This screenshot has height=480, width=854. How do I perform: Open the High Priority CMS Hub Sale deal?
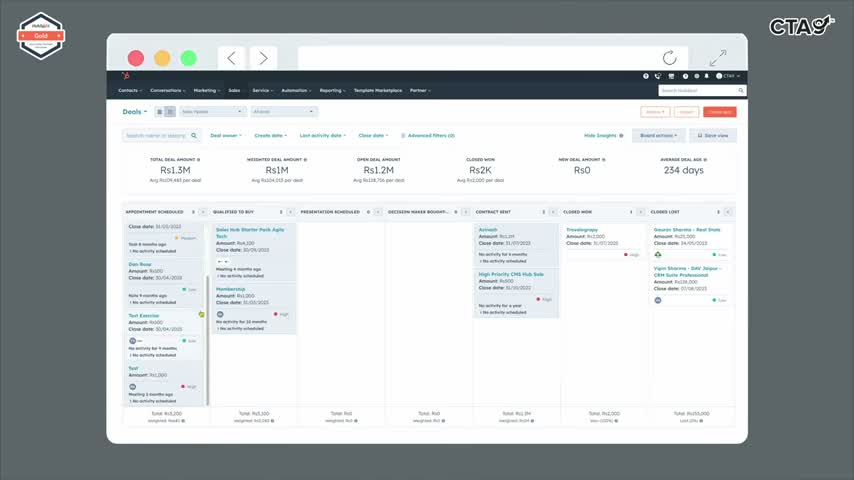[x=511, y=274]
